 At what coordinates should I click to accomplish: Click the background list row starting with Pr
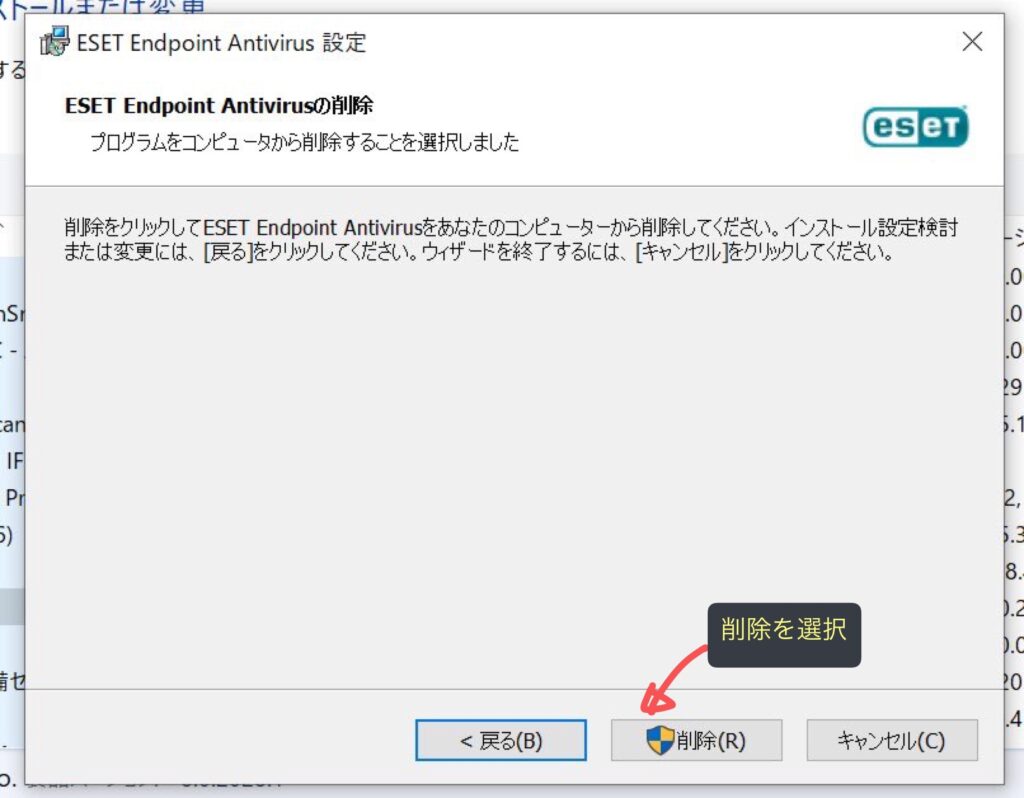tap(12, 496)
